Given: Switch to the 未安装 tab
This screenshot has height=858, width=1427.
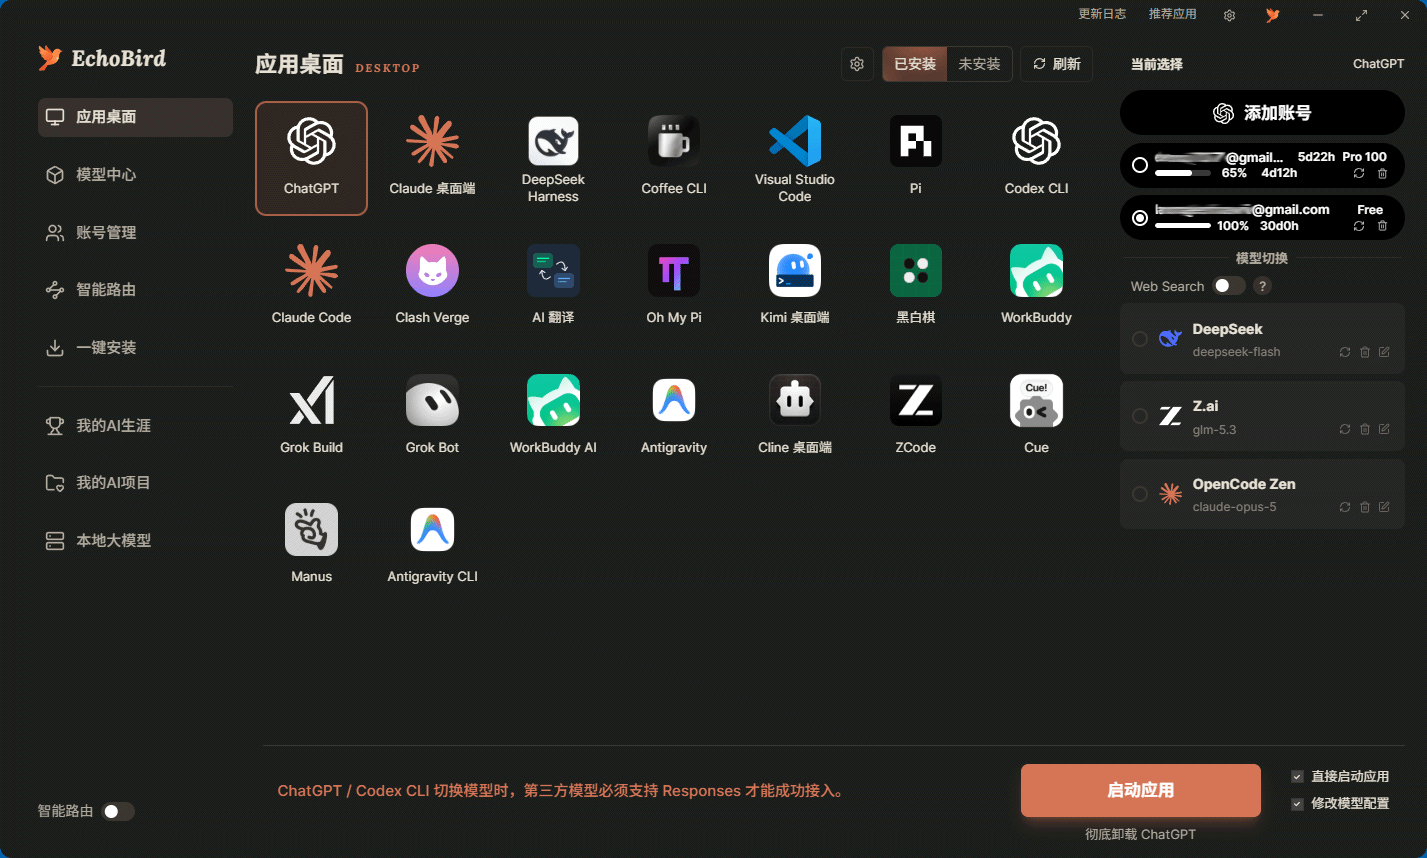Looking at the screenshot, I should pyautogui.click(x=979, y=64).
